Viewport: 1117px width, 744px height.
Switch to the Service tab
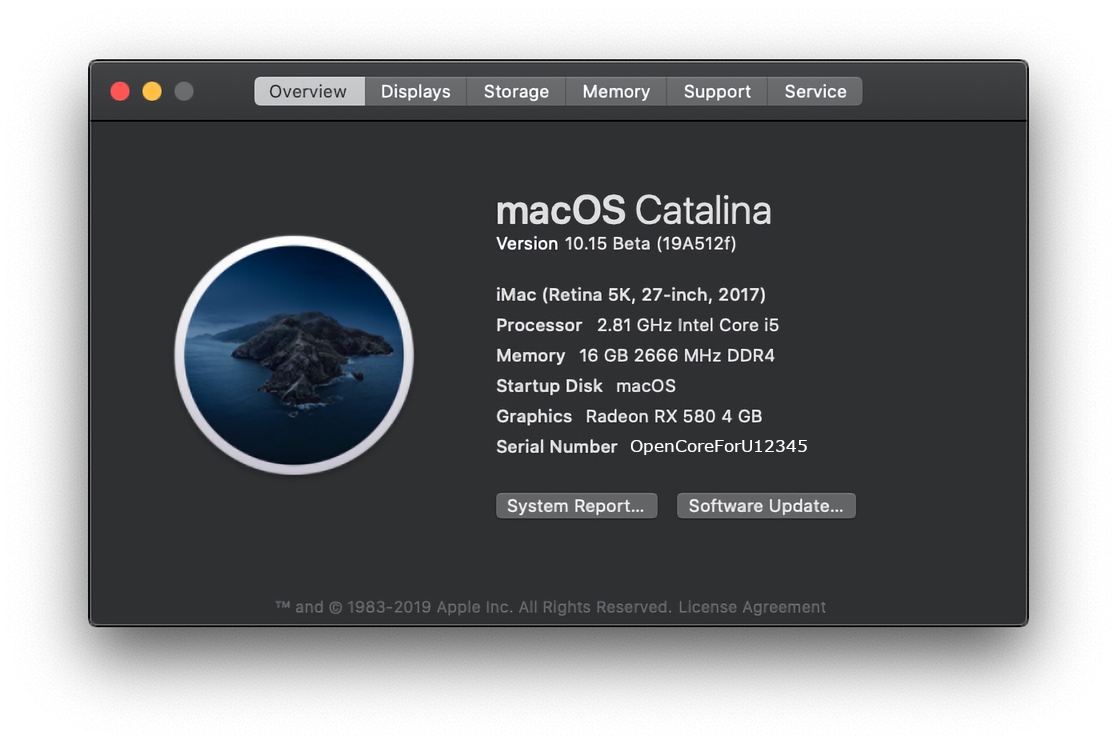pos(815,92)
